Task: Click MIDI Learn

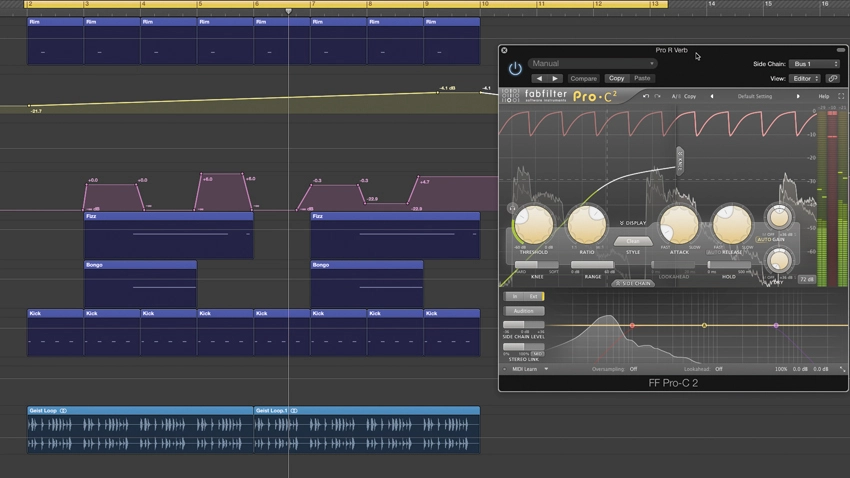Action: click(524, 369)
